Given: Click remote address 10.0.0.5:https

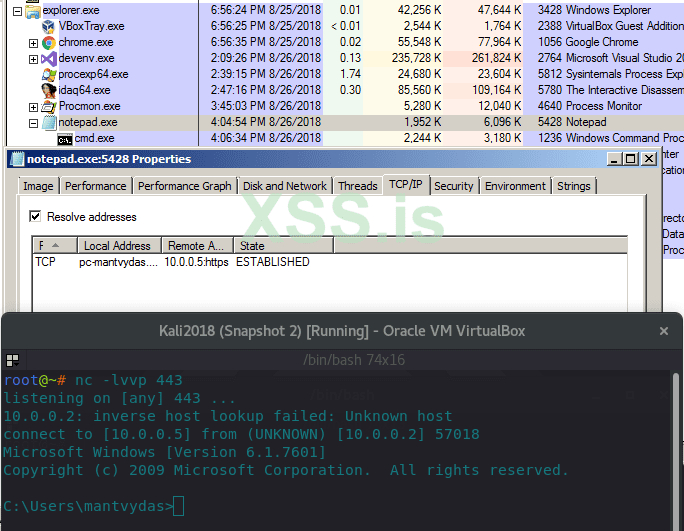Looking at the screenshot, I should click(196, 262).
